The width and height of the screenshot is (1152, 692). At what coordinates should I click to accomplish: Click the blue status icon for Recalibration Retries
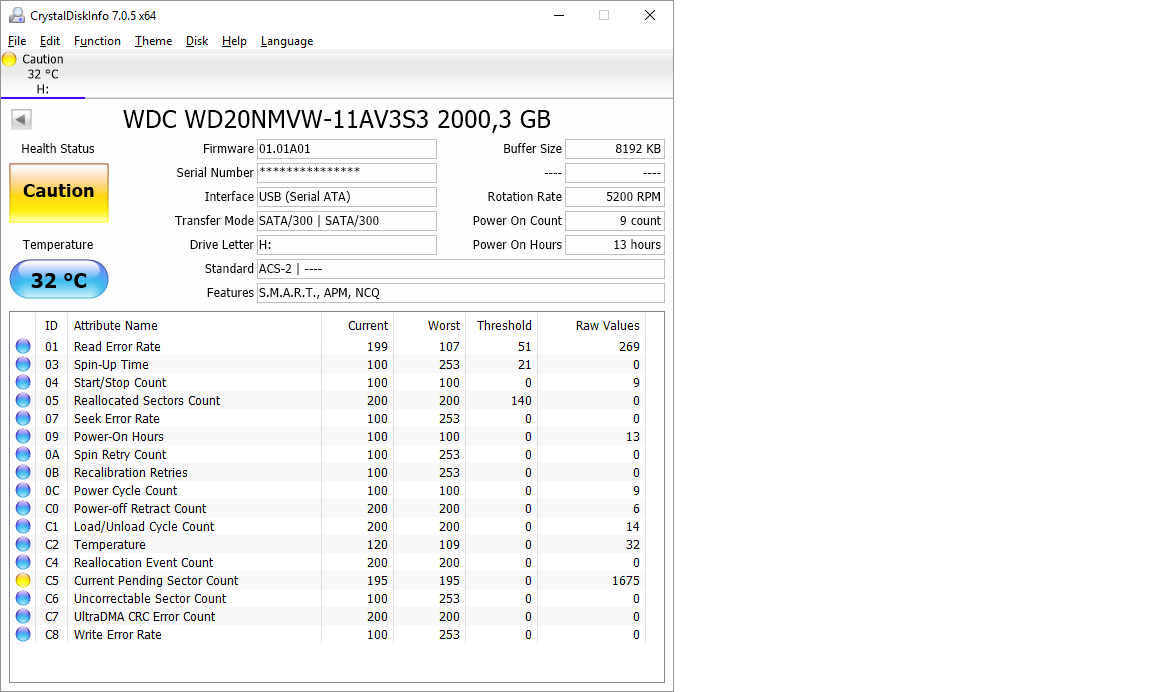tap(24, 472)
